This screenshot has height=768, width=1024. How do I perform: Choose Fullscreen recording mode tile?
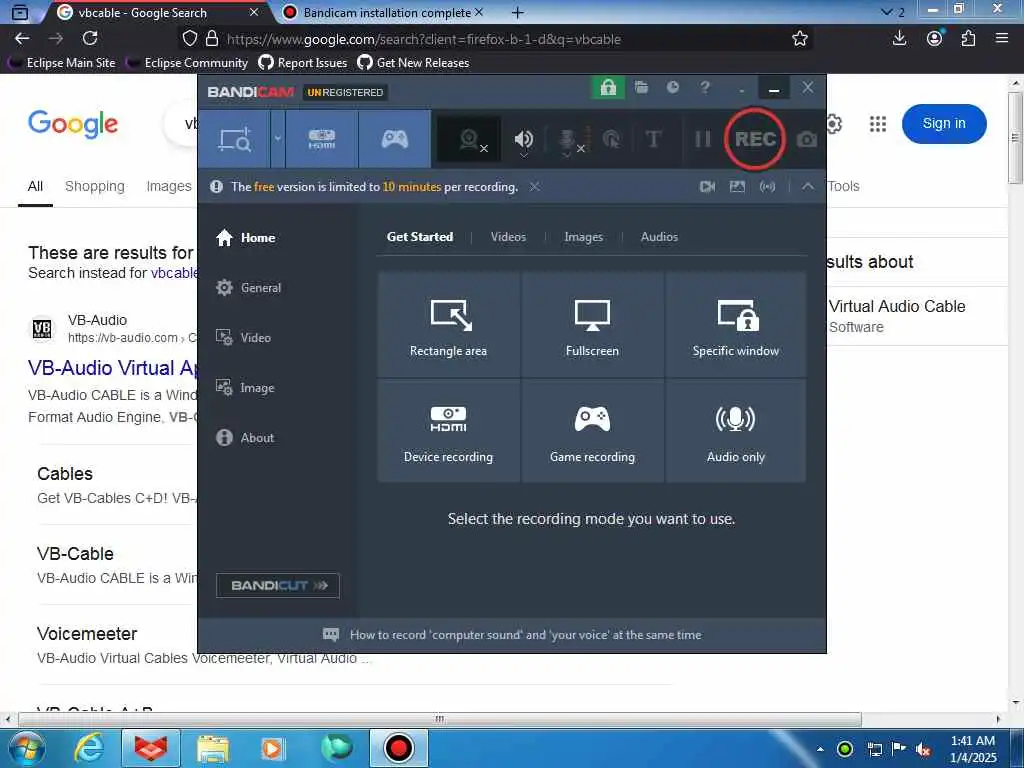click(x=592, y=325)
